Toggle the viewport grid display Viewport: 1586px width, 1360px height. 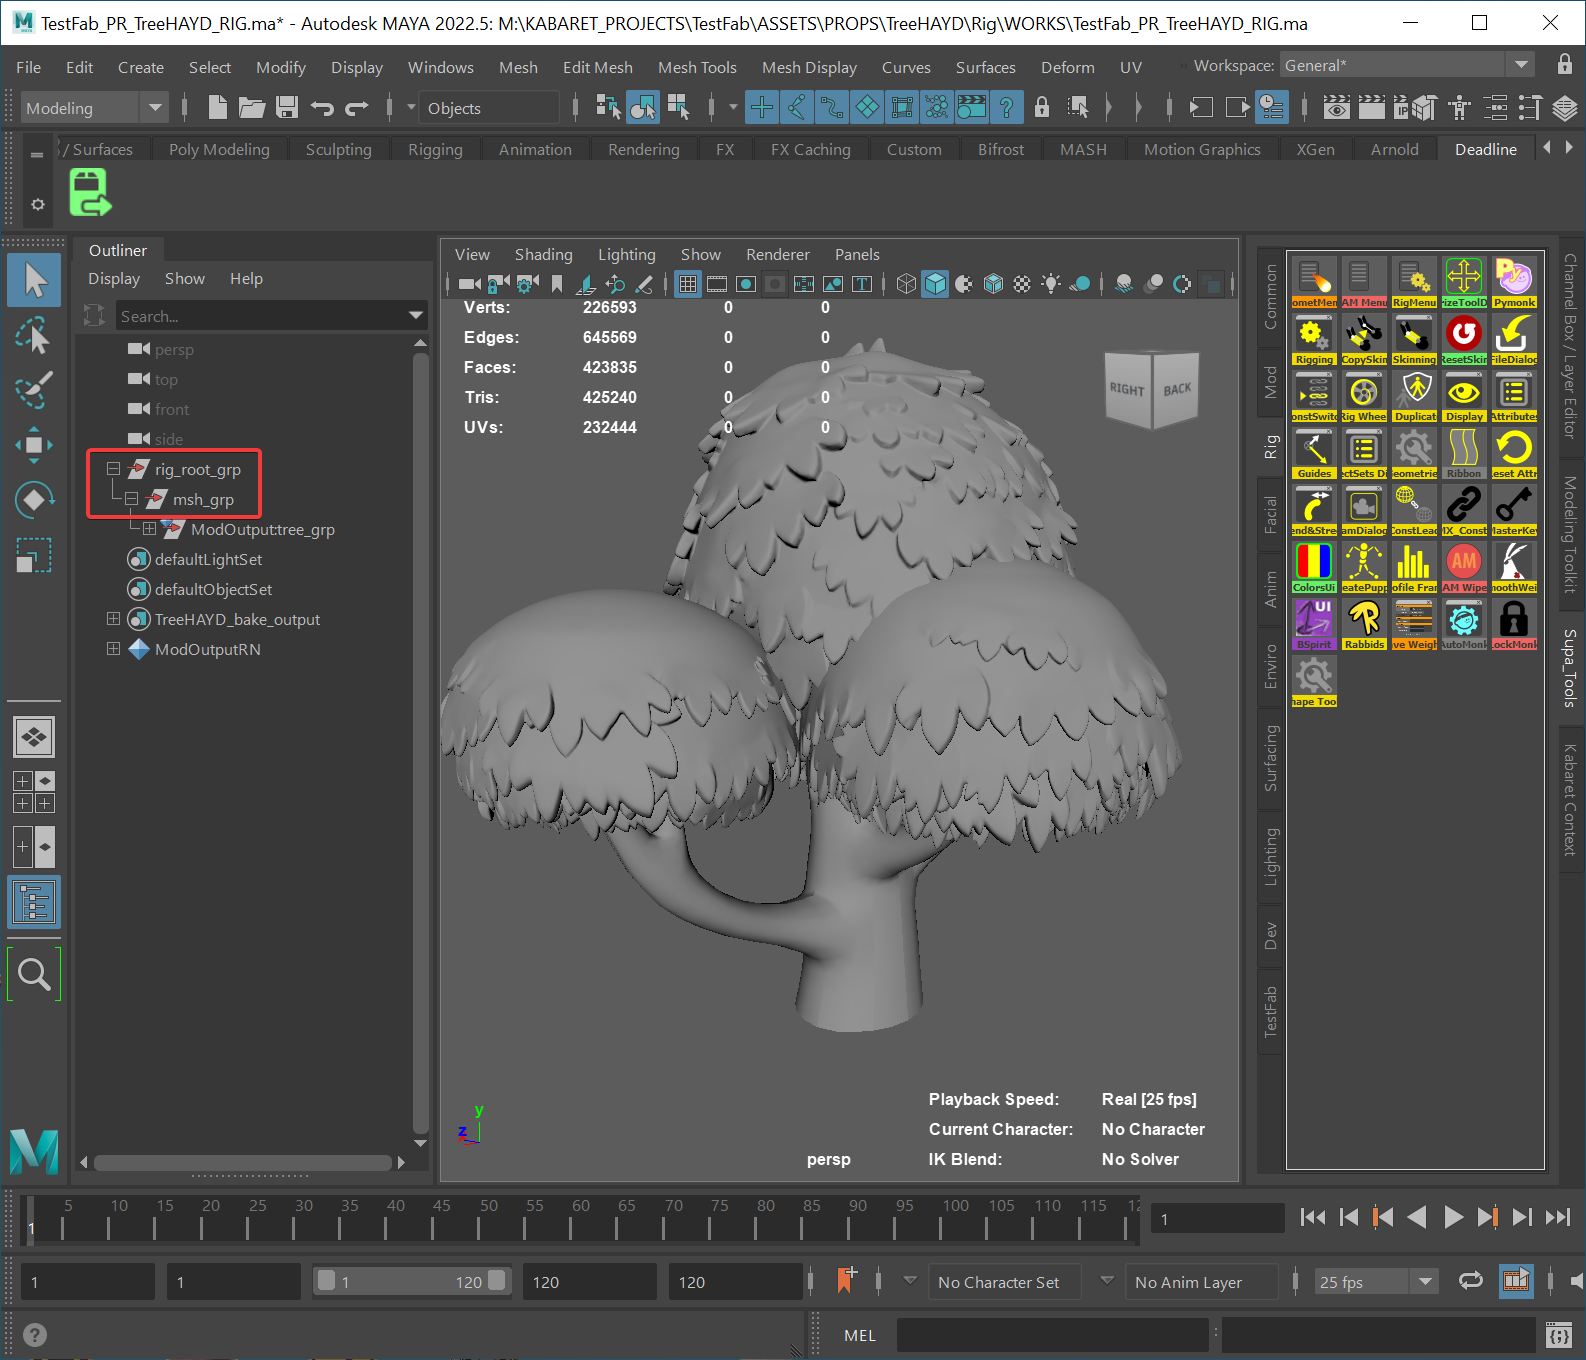[688, 284]
